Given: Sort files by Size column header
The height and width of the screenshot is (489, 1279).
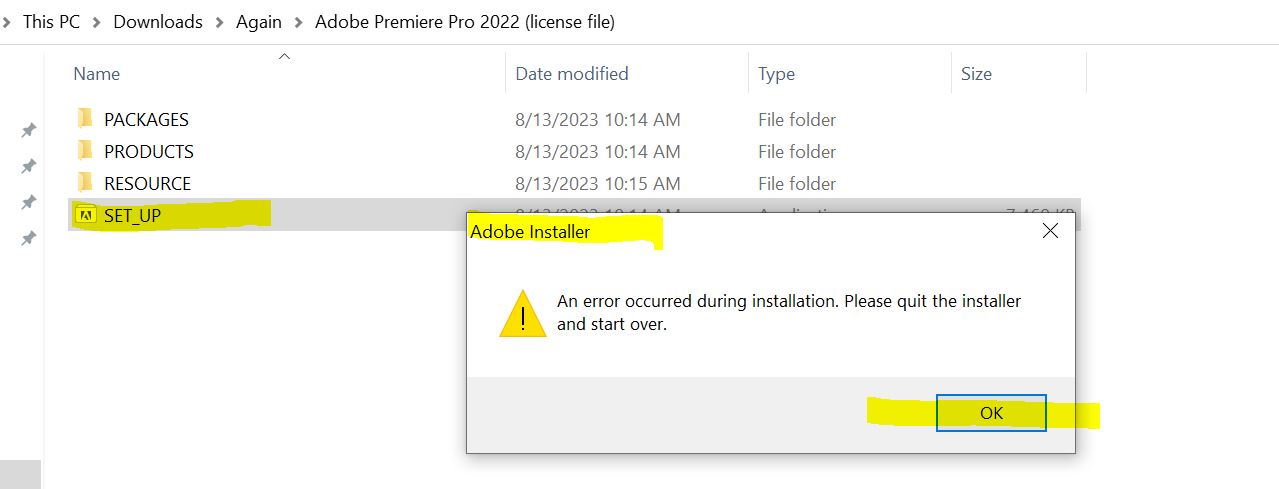Looking at the screenshot, I should click(976, 73).
